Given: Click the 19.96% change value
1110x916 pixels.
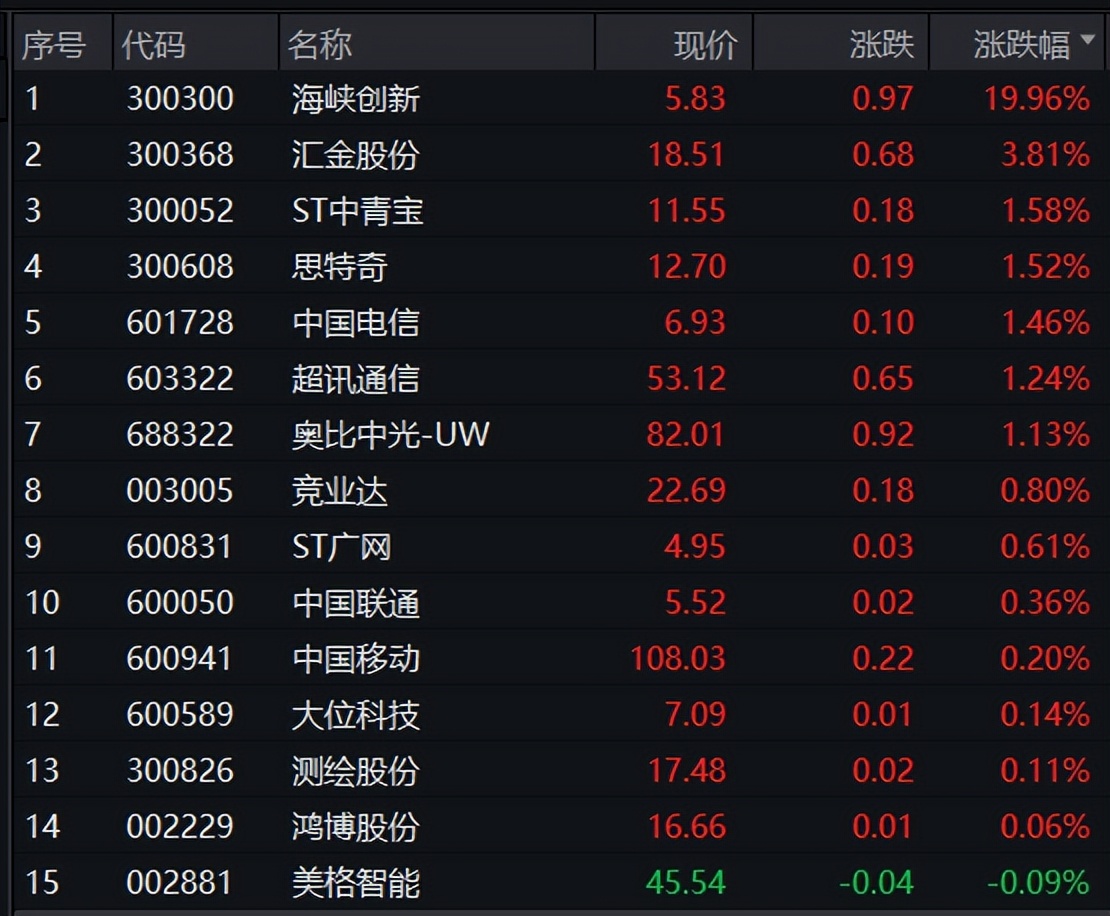Looking at the screenshot, I should click(x=1036, y=98).
